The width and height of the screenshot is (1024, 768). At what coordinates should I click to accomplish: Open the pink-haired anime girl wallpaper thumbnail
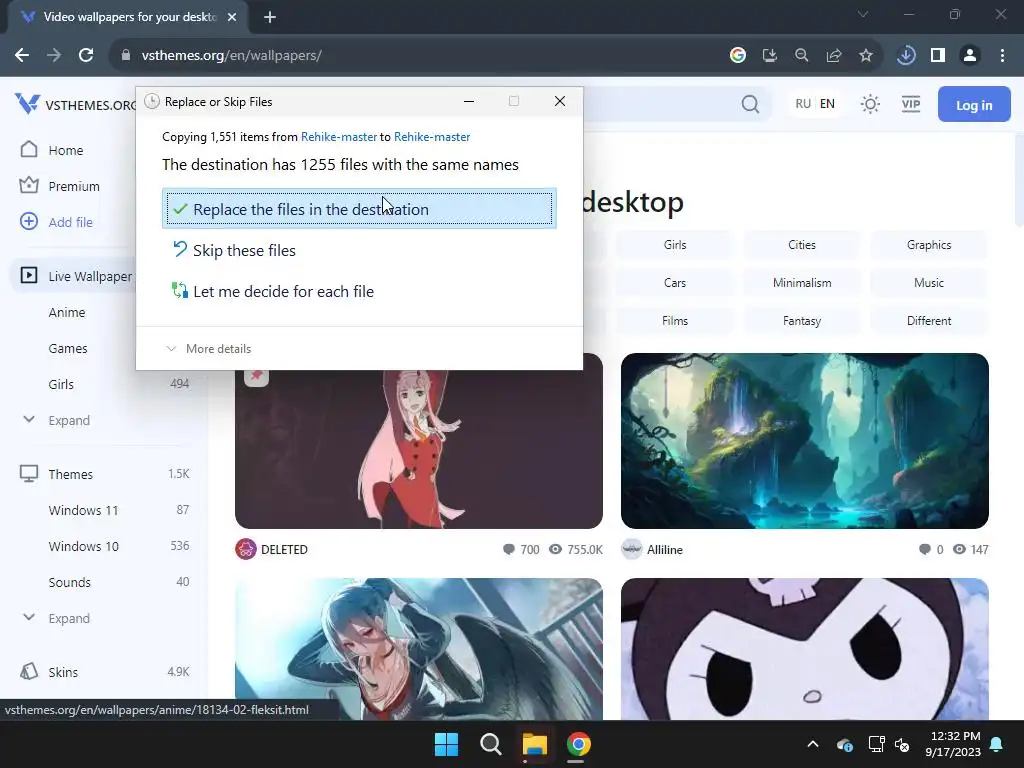pyautogui.click(x=419, y=449)
